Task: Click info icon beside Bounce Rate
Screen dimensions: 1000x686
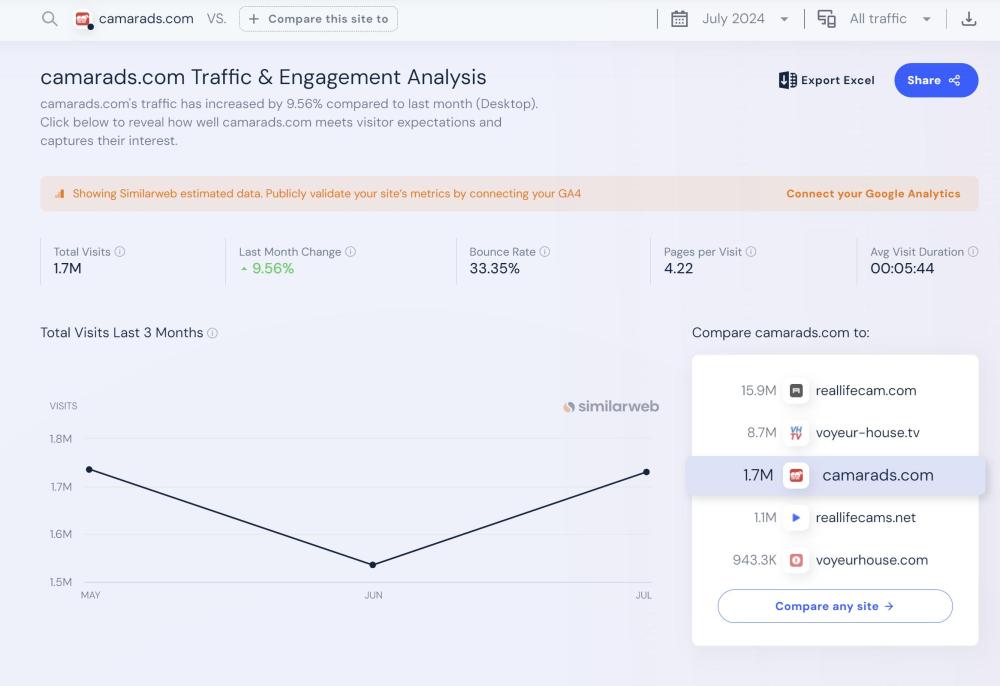Action: coord(545,252)
